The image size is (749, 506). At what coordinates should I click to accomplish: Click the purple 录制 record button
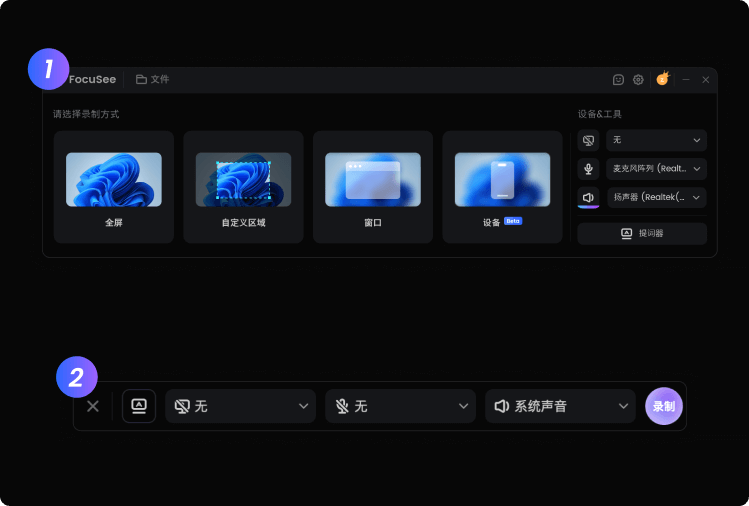663,406
